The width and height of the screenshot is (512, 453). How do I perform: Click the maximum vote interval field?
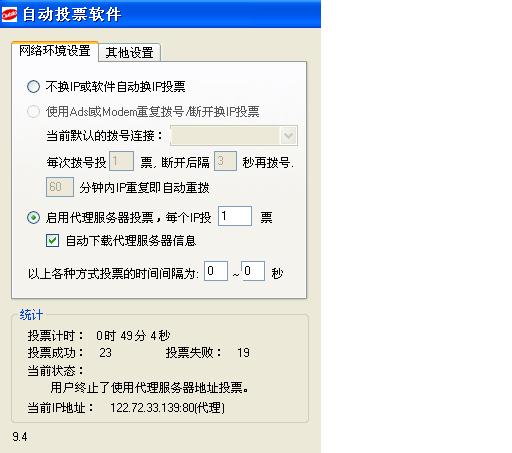click(253, 271)
